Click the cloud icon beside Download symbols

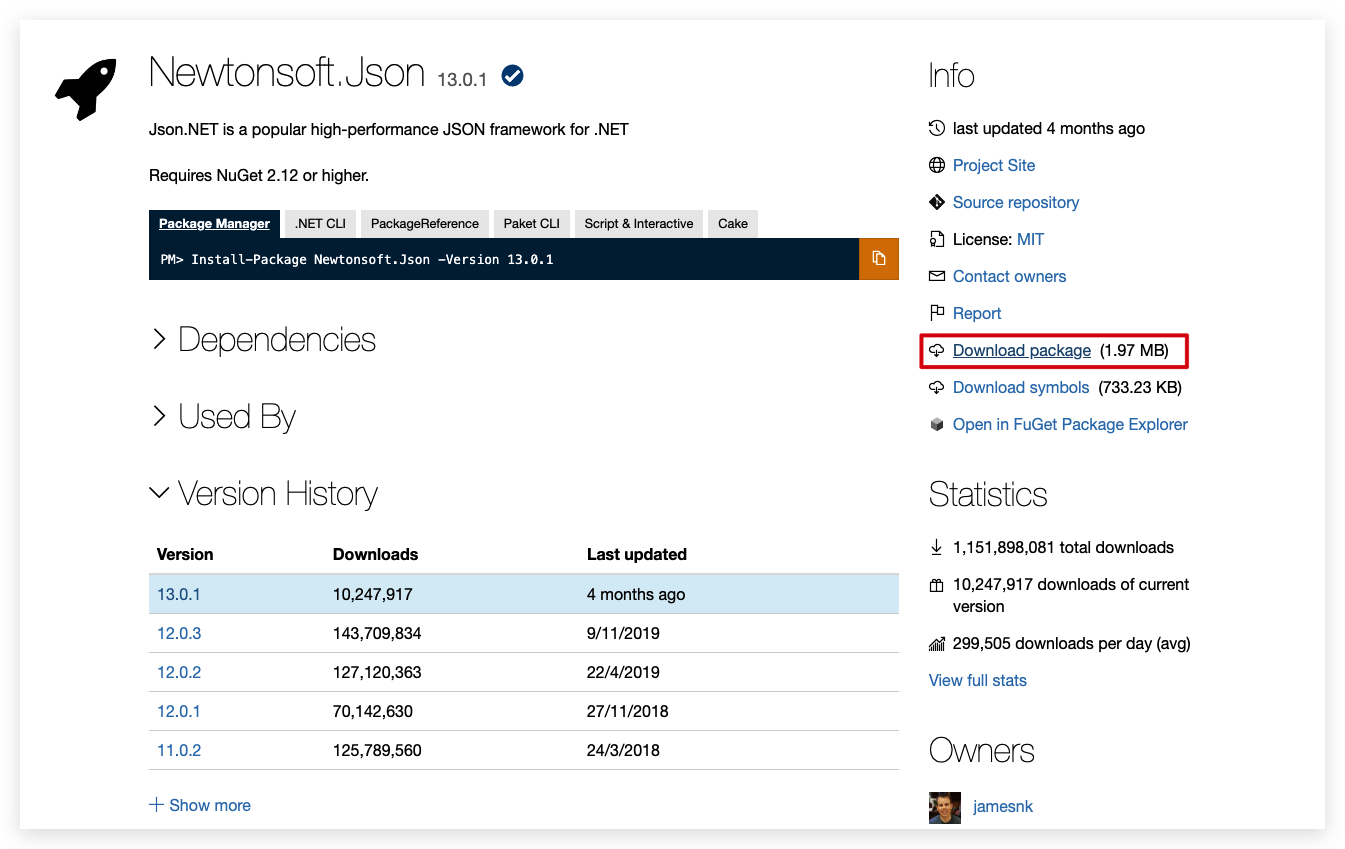point(937,387)
